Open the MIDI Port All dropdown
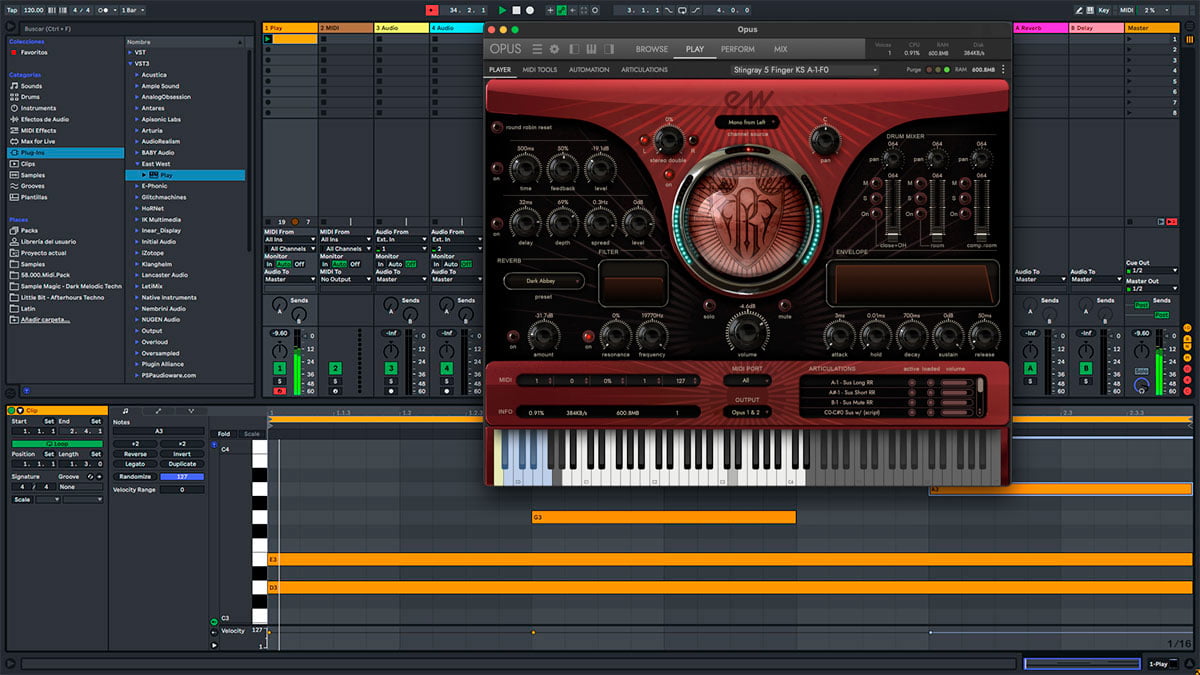 (x=746, y=381)
